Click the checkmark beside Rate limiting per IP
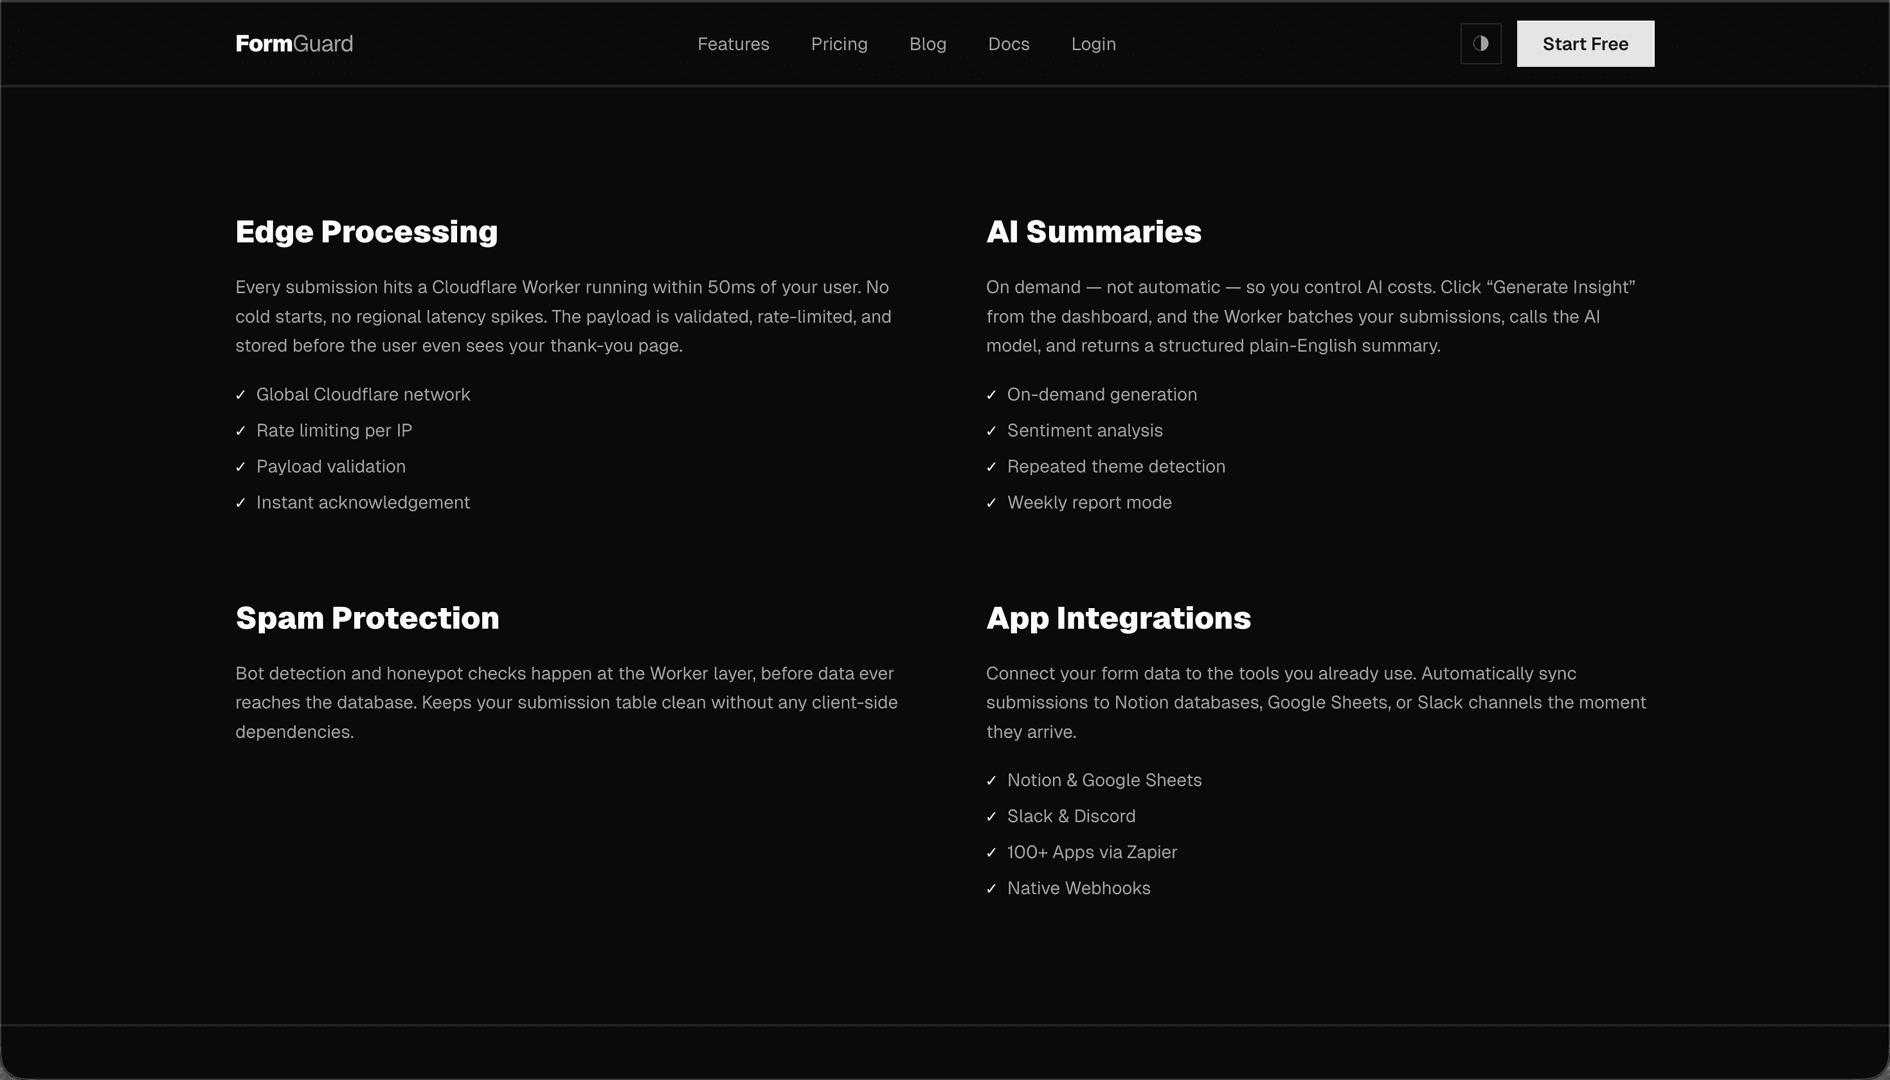This screenshot has width=1890, height=1080. [x=240, y=431]
